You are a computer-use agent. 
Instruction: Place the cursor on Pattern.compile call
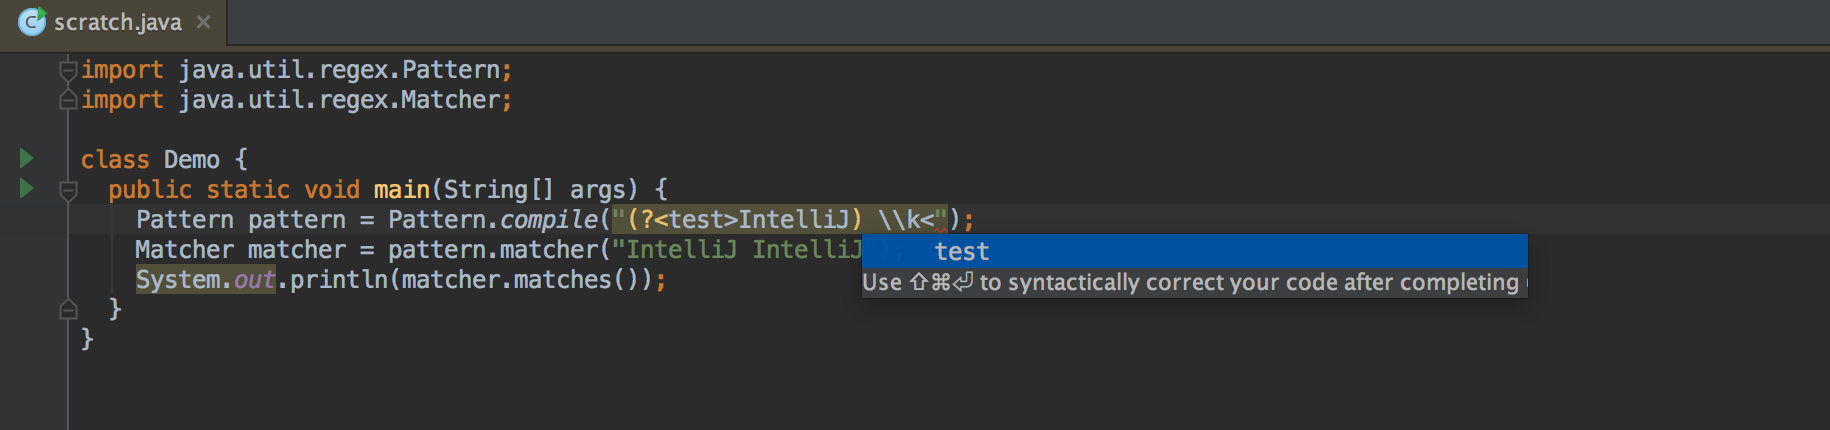point(493,219)
